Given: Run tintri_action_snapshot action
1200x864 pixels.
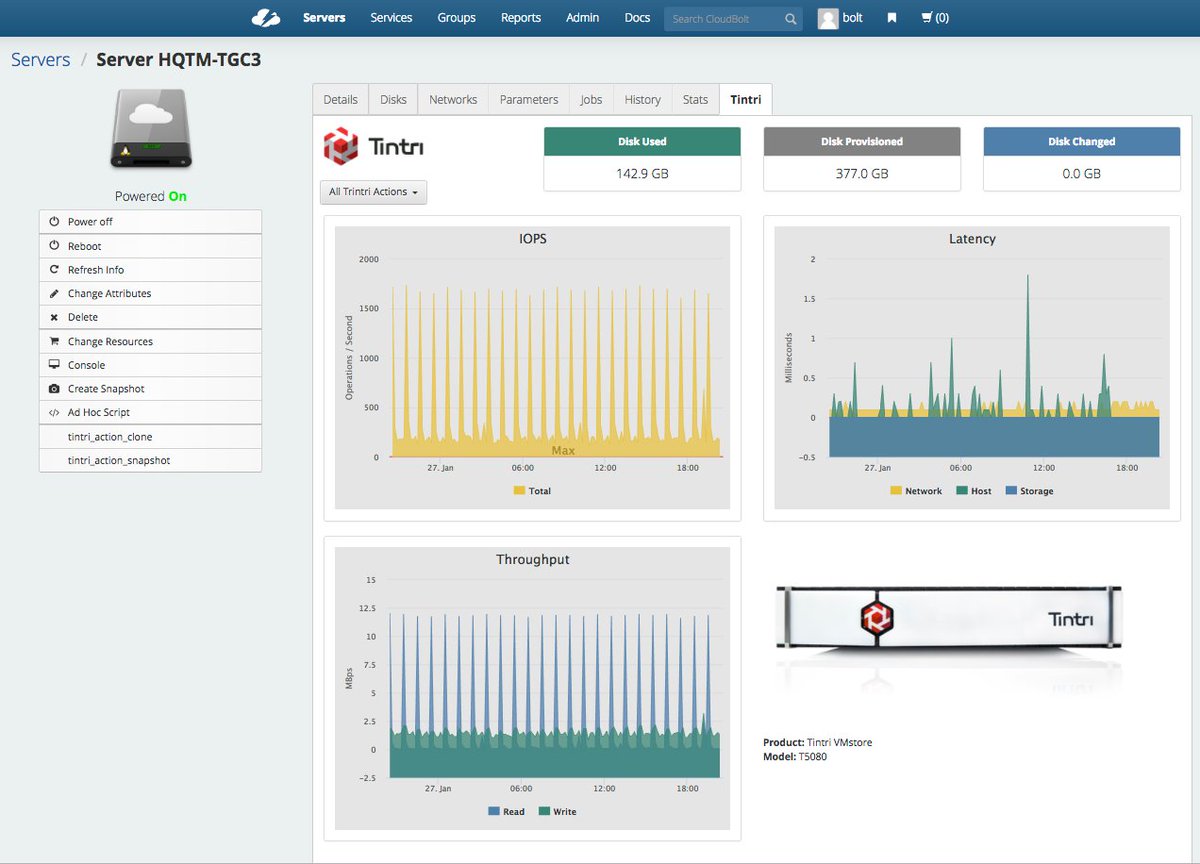Looking at the screenshot, I should (x=150, y=460).
